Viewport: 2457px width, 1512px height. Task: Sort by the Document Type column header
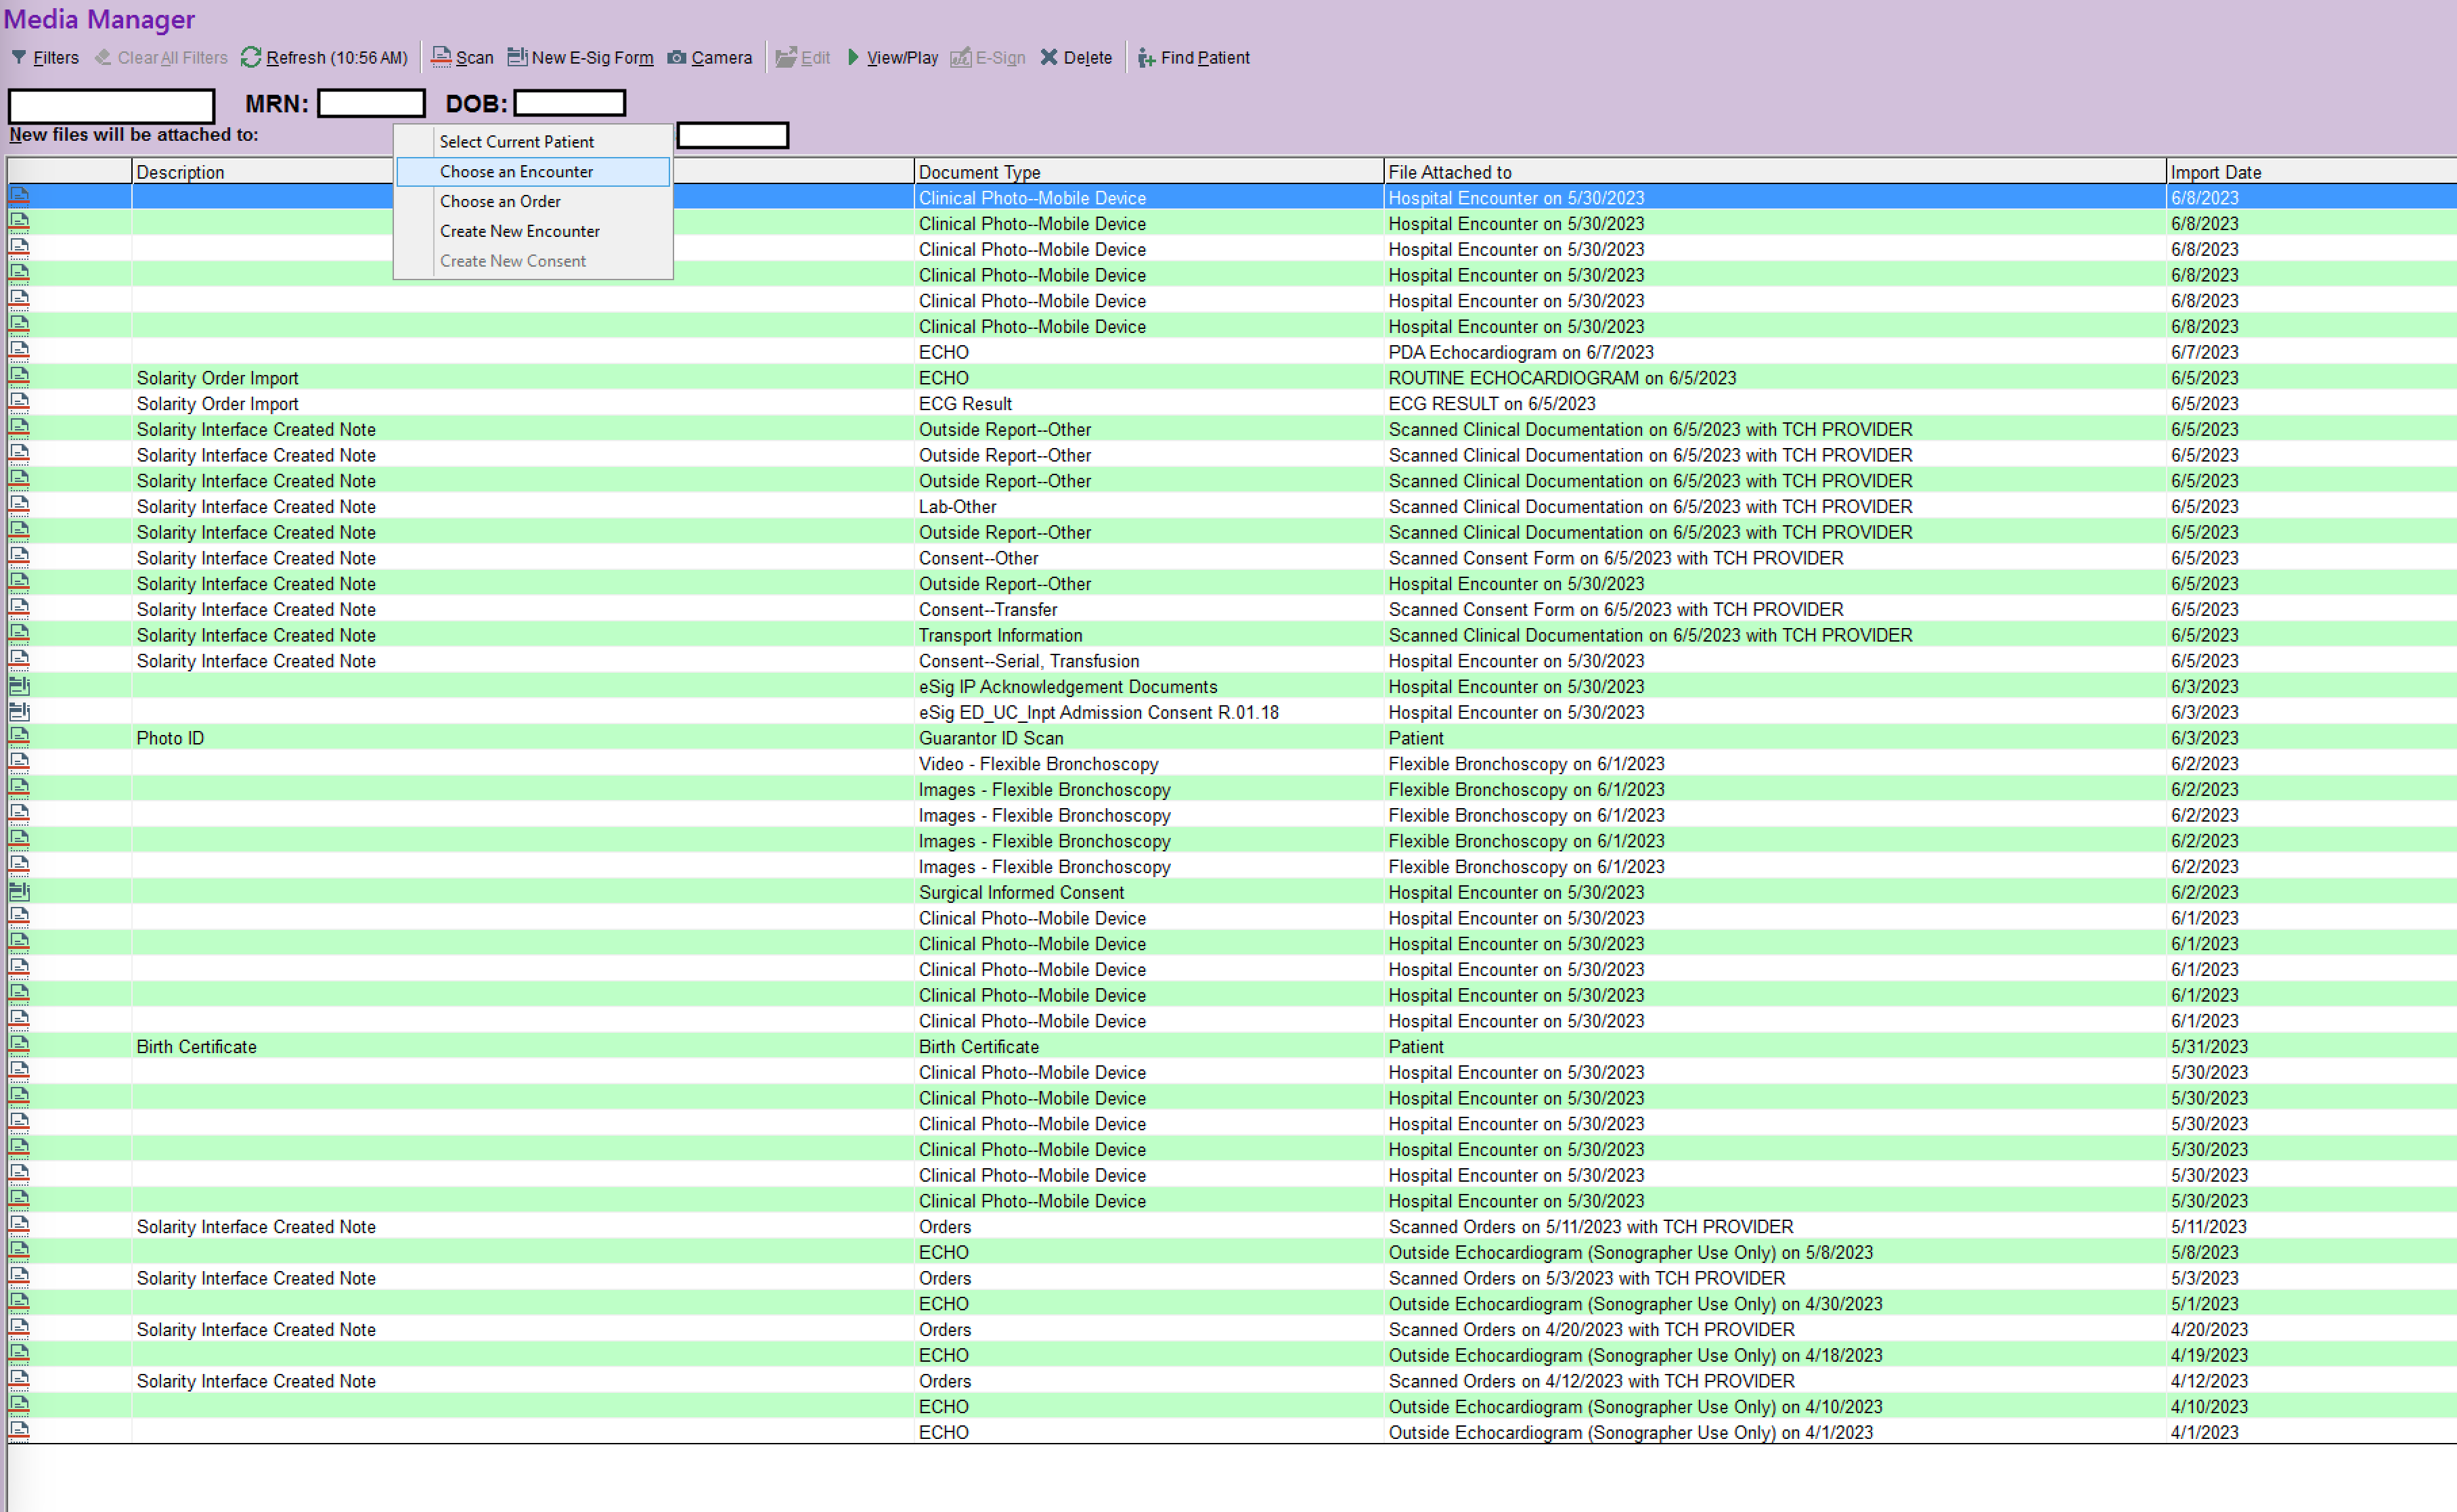(1148, 172)
